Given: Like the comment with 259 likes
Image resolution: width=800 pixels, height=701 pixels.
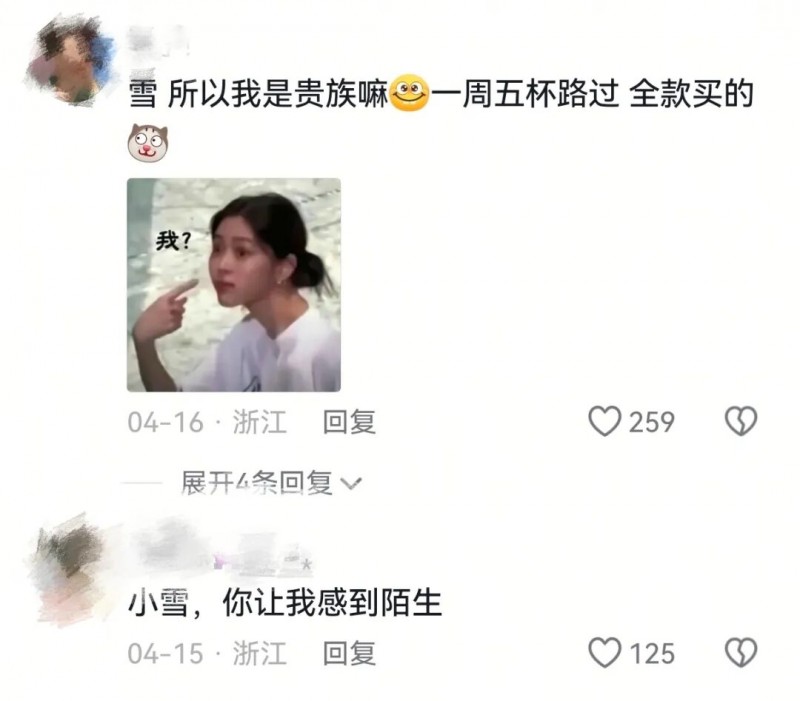Looking at the screenshot, I should coord(605,421).
